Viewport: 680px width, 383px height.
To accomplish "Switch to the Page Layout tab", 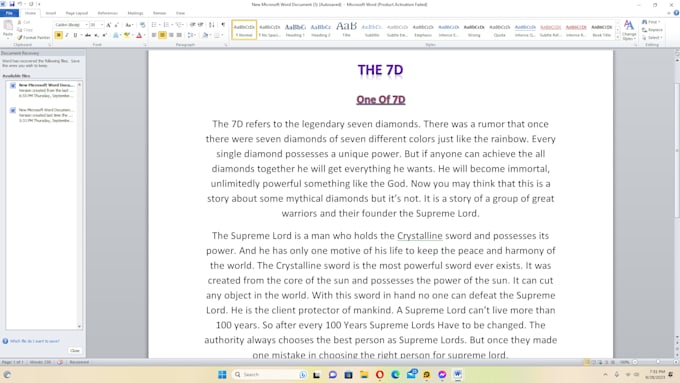I will tap(77, 13).
